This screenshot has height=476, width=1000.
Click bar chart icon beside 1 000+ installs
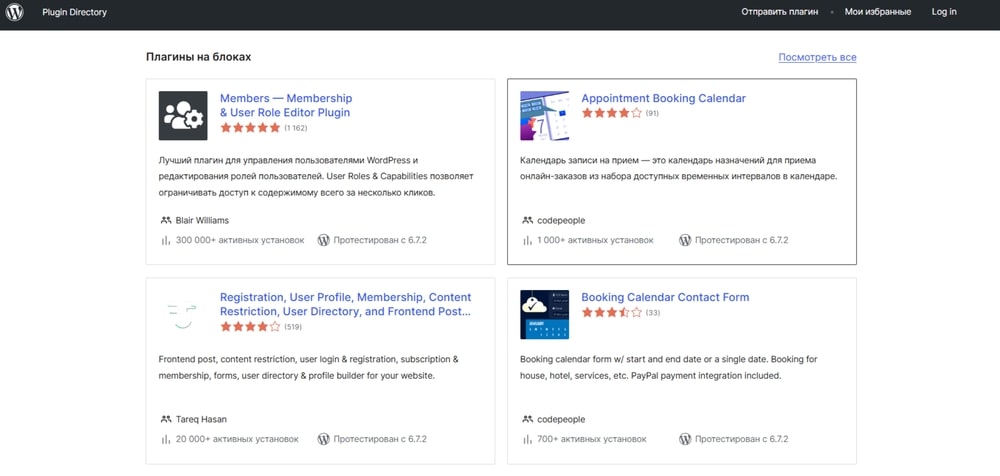527,241
